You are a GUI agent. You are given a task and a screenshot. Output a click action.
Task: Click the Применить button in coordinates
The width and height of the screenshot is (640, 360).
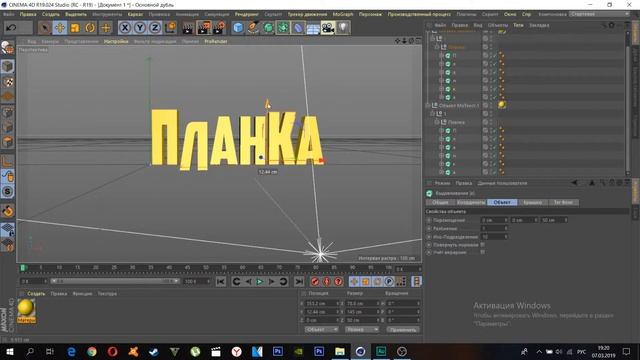point(403,329)
